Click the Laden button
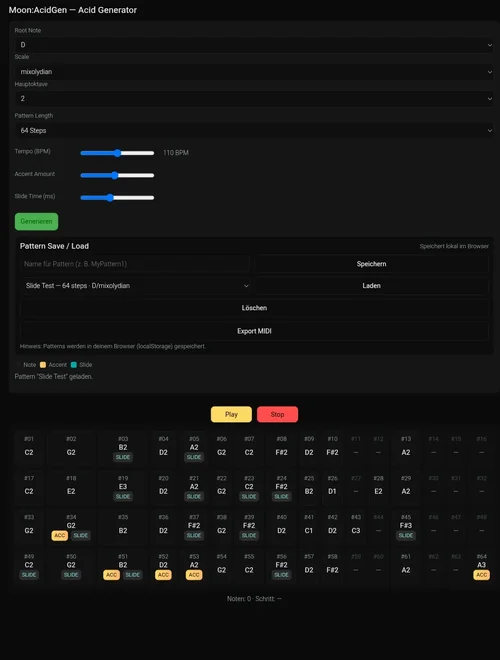The height and width of the screenshot is (660, 500). tap(371, 286)
